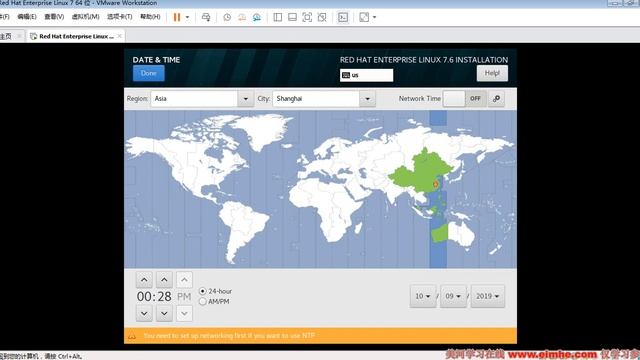Image resolution: width=640 pixels, height=360 pixels.
Task: Click the revert to snapshot icon
Action: point(242,17)
